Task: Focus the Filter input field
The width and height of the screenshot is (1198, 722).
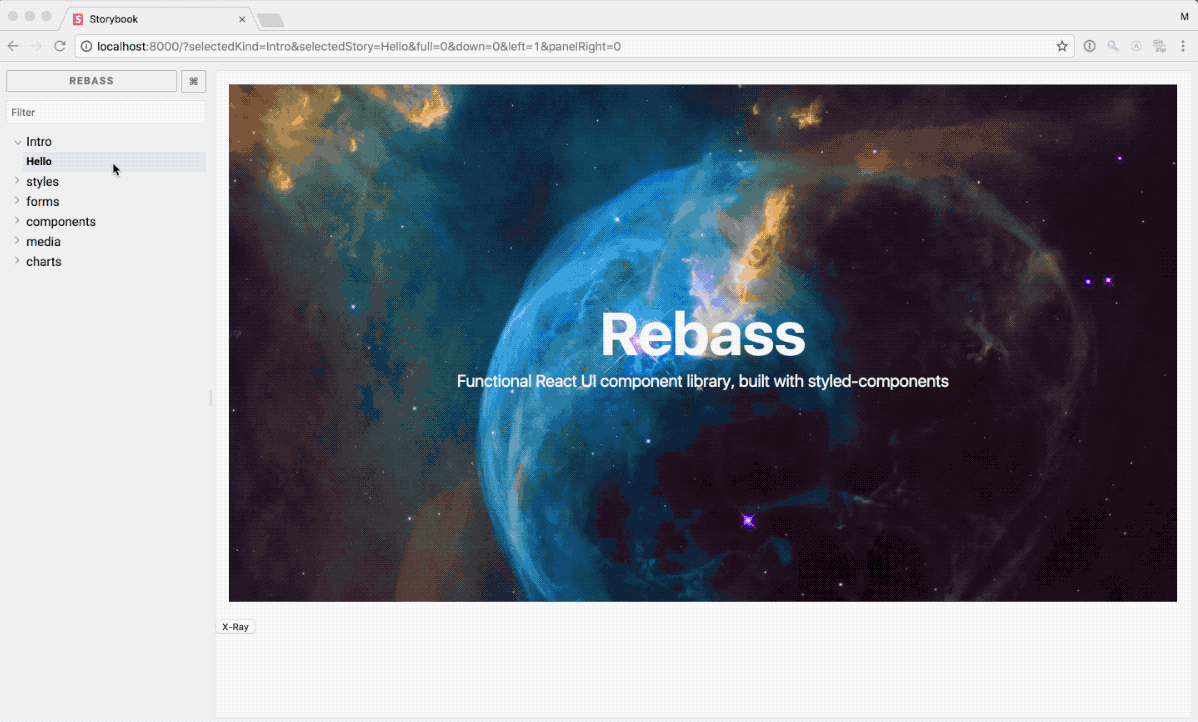Action: [106, 112]
